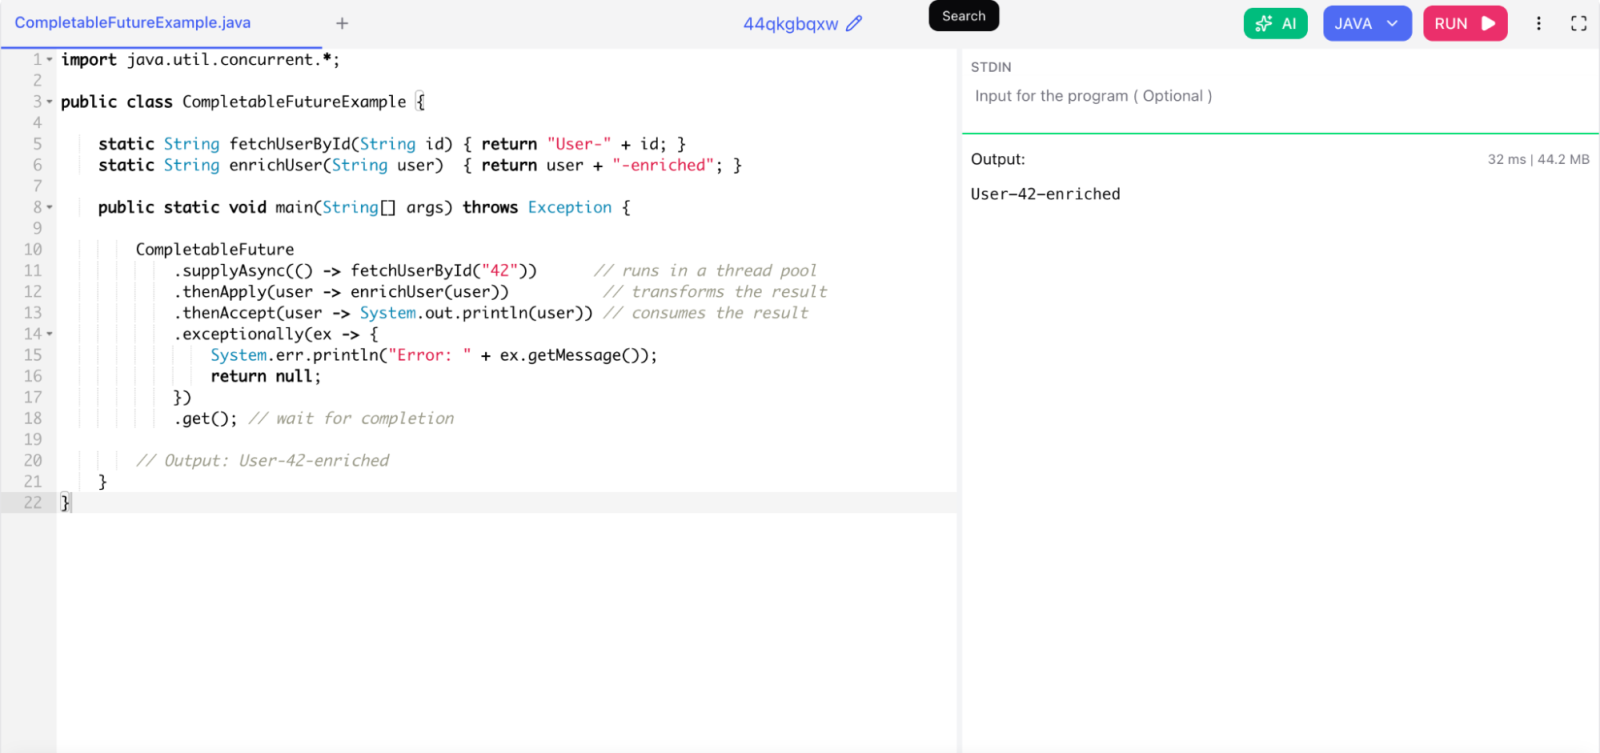The height and width of the screenshot is (753, 1600).
Task: Collapse the exceptionally lambda fold at line 14
Action: coord(49,334)
